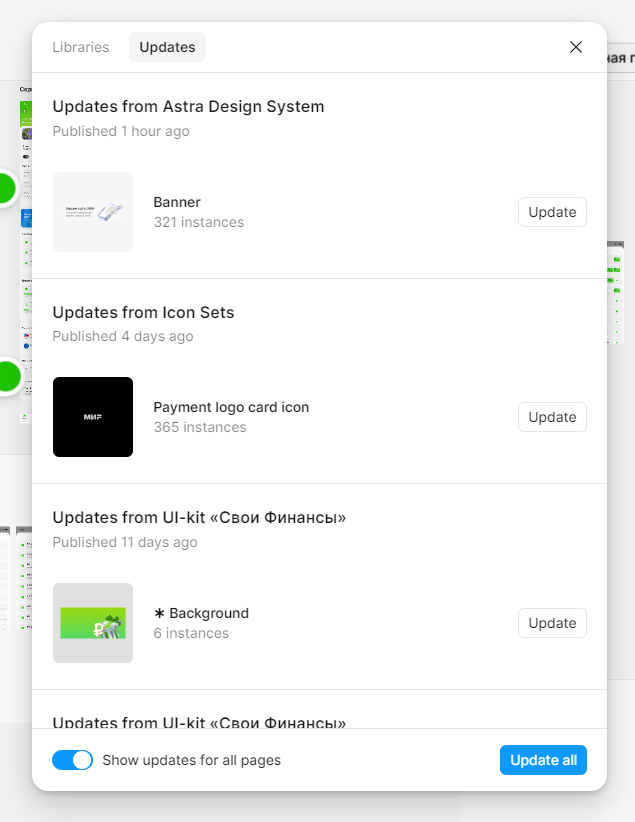
Task: Open the Payment logo card icon thumbnail
Action: point(93,417)
